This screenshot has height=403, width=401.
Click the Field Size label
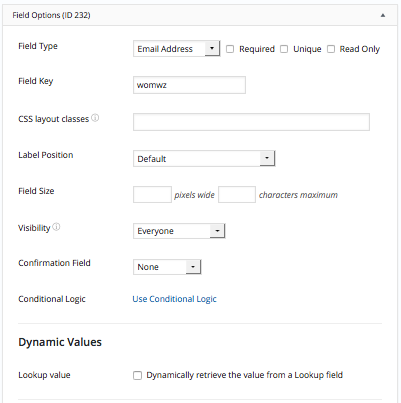coord(36,191)
